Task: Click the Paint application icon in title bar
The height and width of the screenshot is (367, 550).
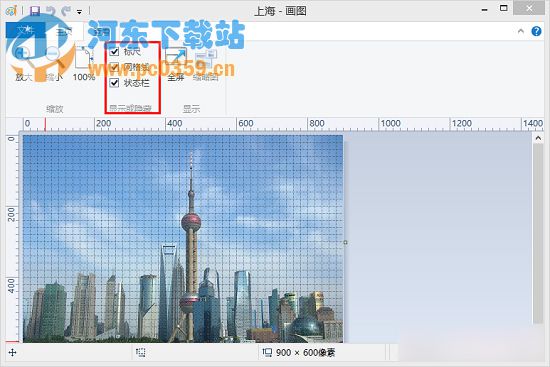Action: [11, 11]
